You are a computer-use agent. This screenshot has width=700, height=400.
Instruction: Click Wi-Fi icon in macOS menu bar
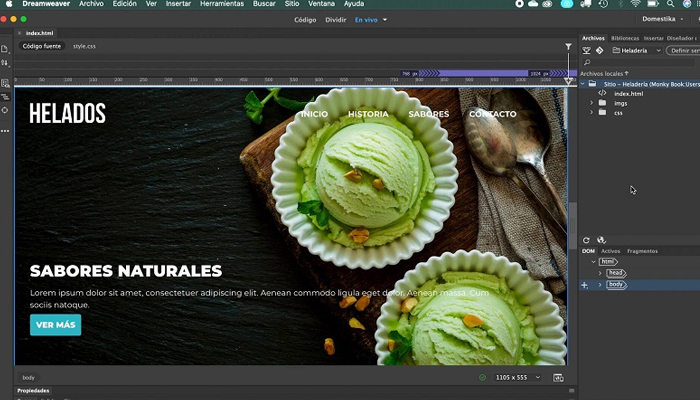(x=636, y=4)
